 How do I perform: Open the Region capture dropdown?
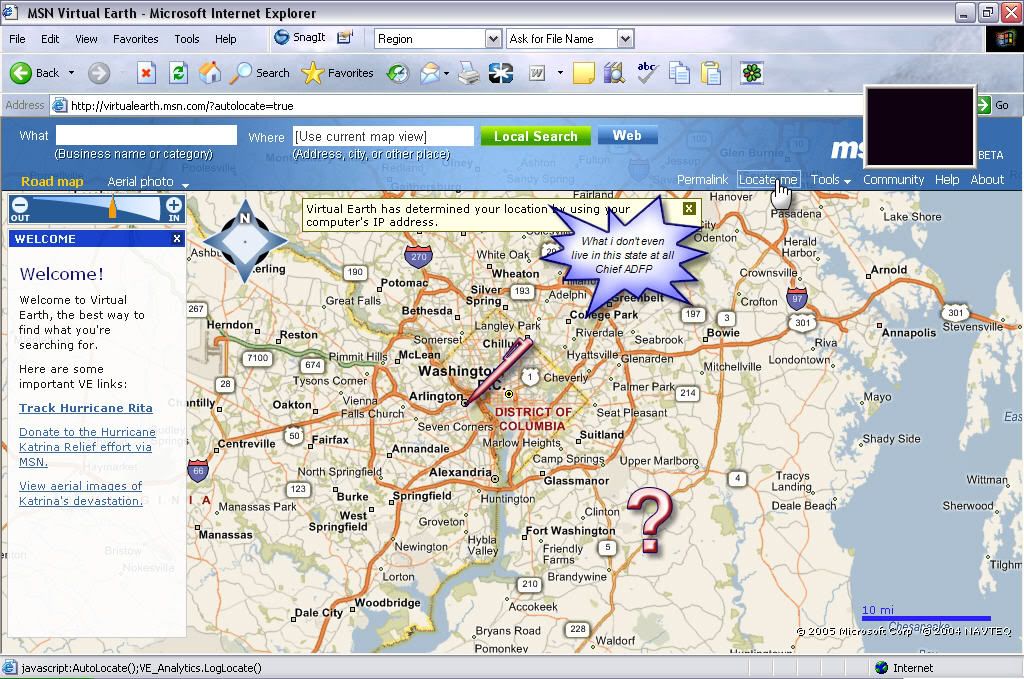(x=494, y=39)
